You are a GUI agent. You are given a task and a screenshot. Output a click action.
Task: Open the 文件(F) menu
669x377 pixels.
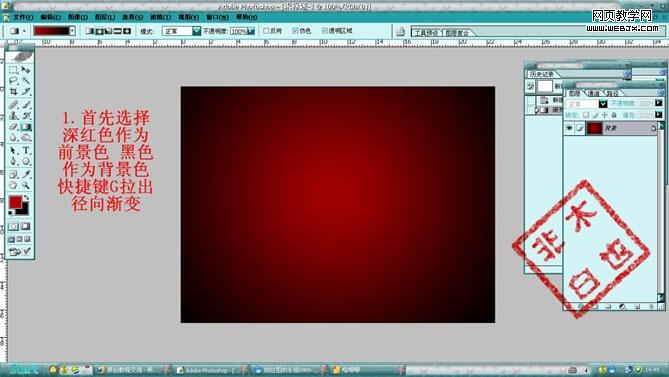tap(23, 17)
